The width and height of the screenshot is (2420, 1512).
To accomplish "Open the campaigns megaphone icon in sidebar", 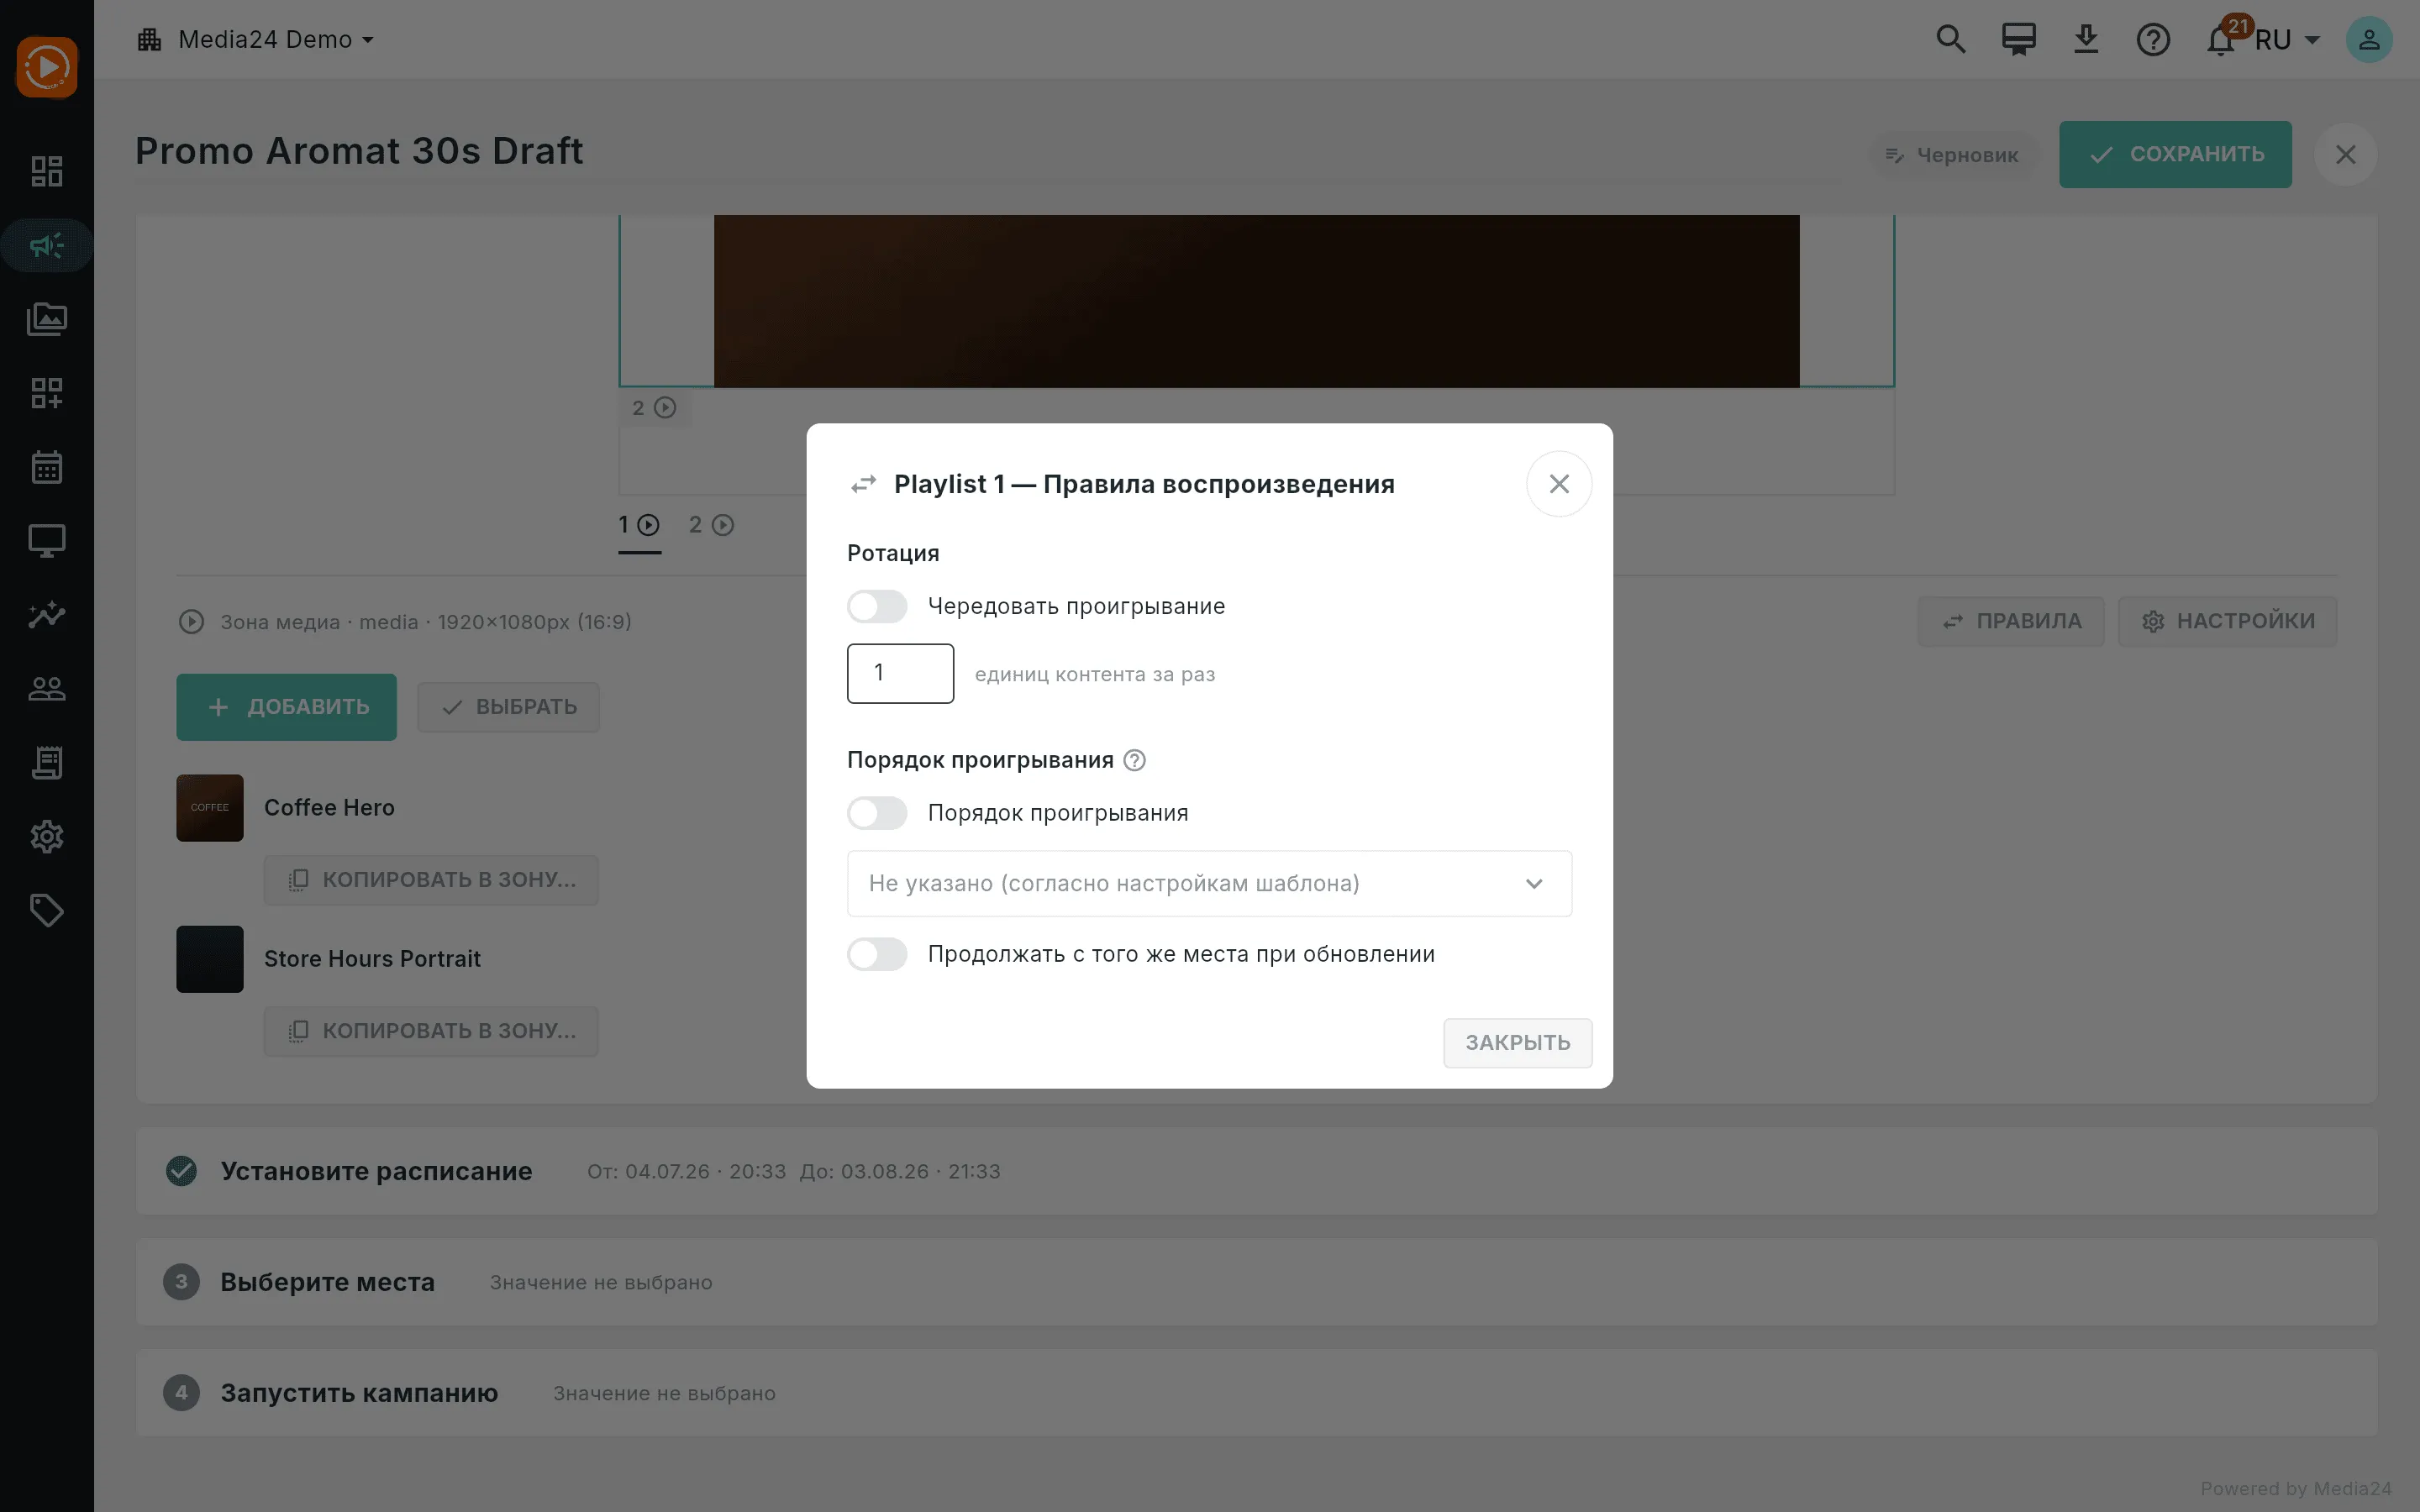I will click(x=46, y=246).
